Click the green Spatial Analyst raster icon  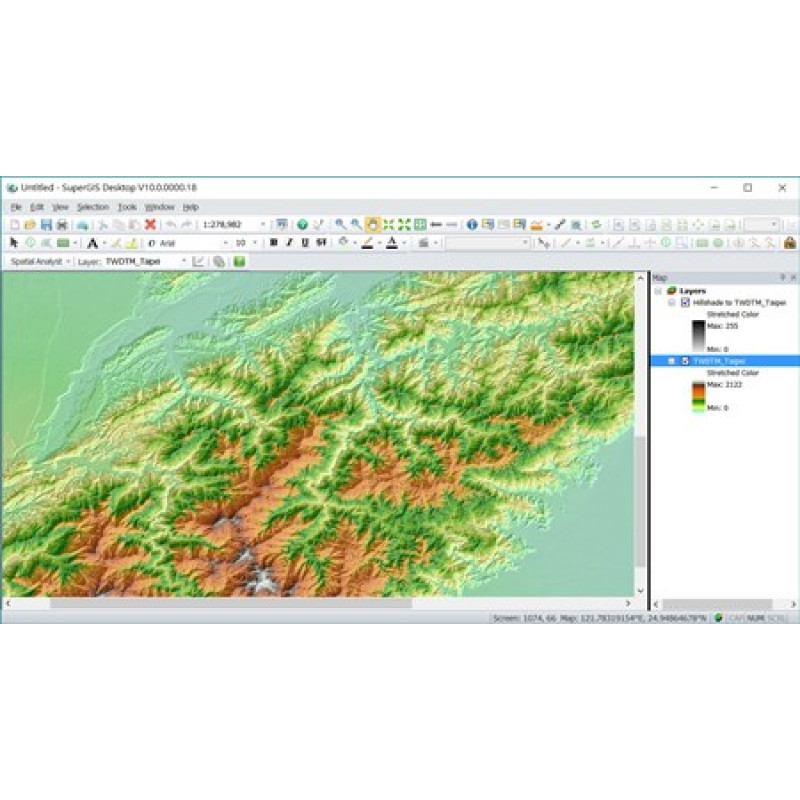239,262
